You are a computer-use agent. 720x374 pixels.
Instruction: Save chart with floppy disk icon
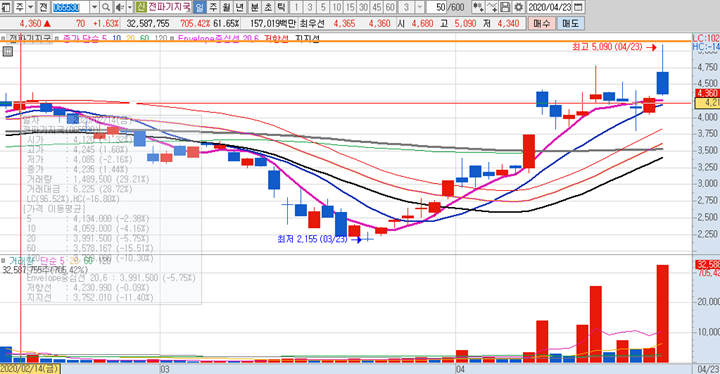[x=505, y=7]
